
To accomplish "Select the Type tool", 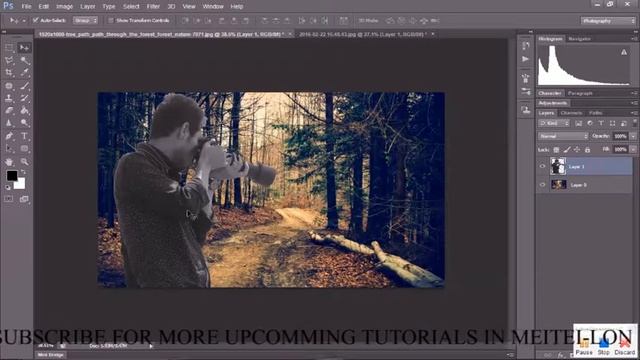I will [24, 136].
